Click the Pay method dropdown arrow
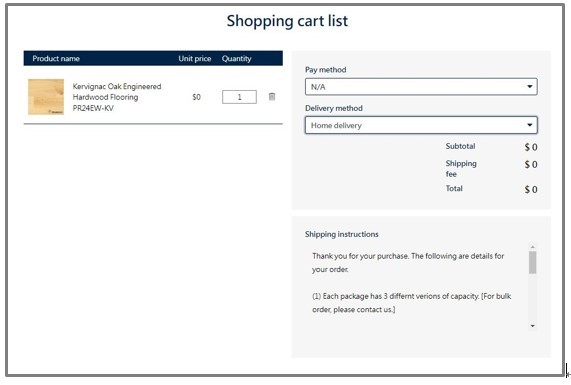The width and height of the screenshot is (571, 385). coord(529,87)
